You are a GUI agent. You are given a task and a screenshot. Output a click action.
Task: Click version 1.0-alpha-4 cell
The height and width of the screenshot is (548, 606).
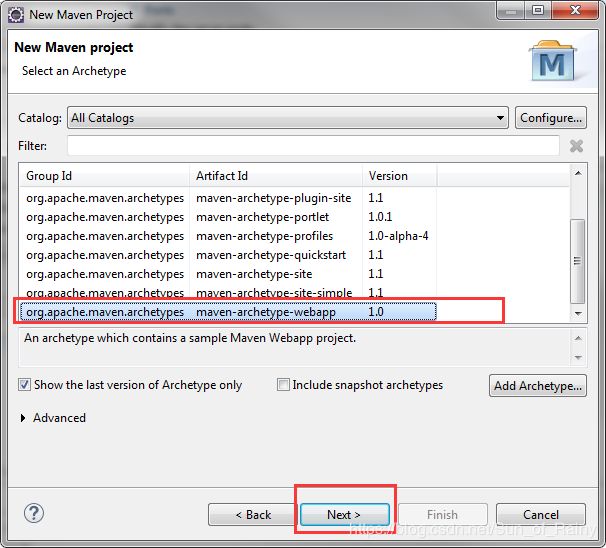click(398, 236)
